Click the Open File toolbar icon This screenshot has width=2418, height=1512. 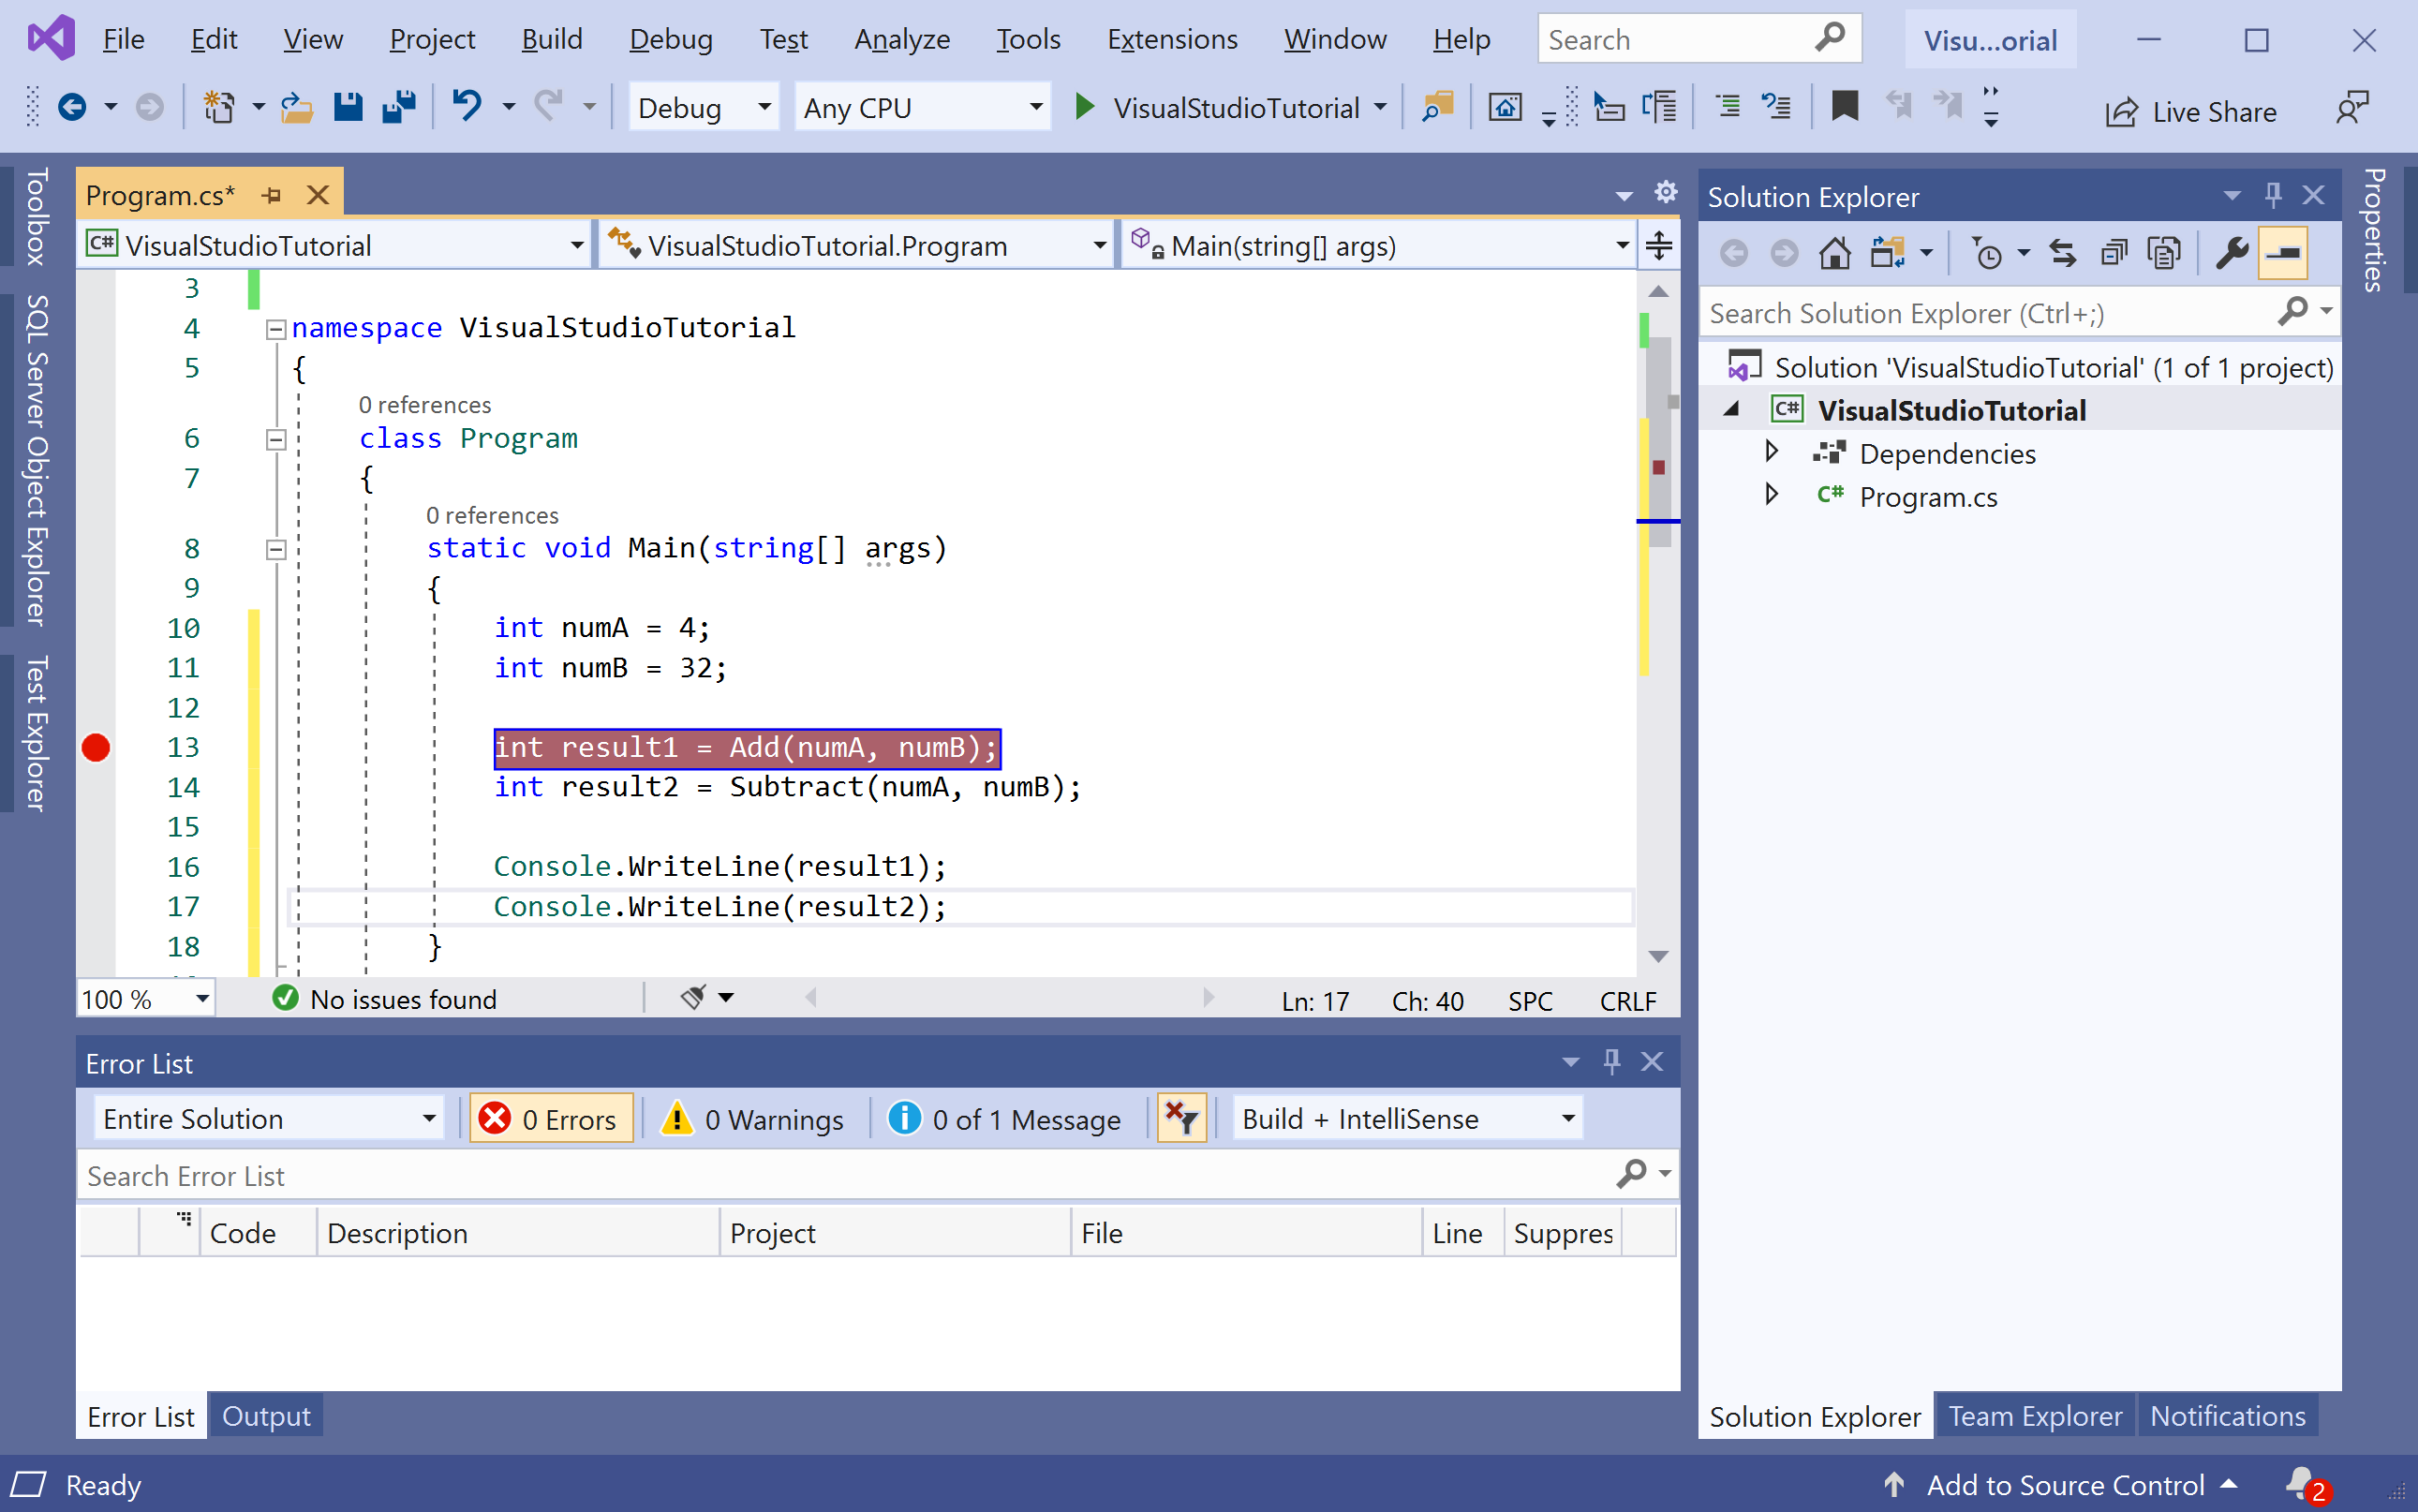click(x=297, y=107)
